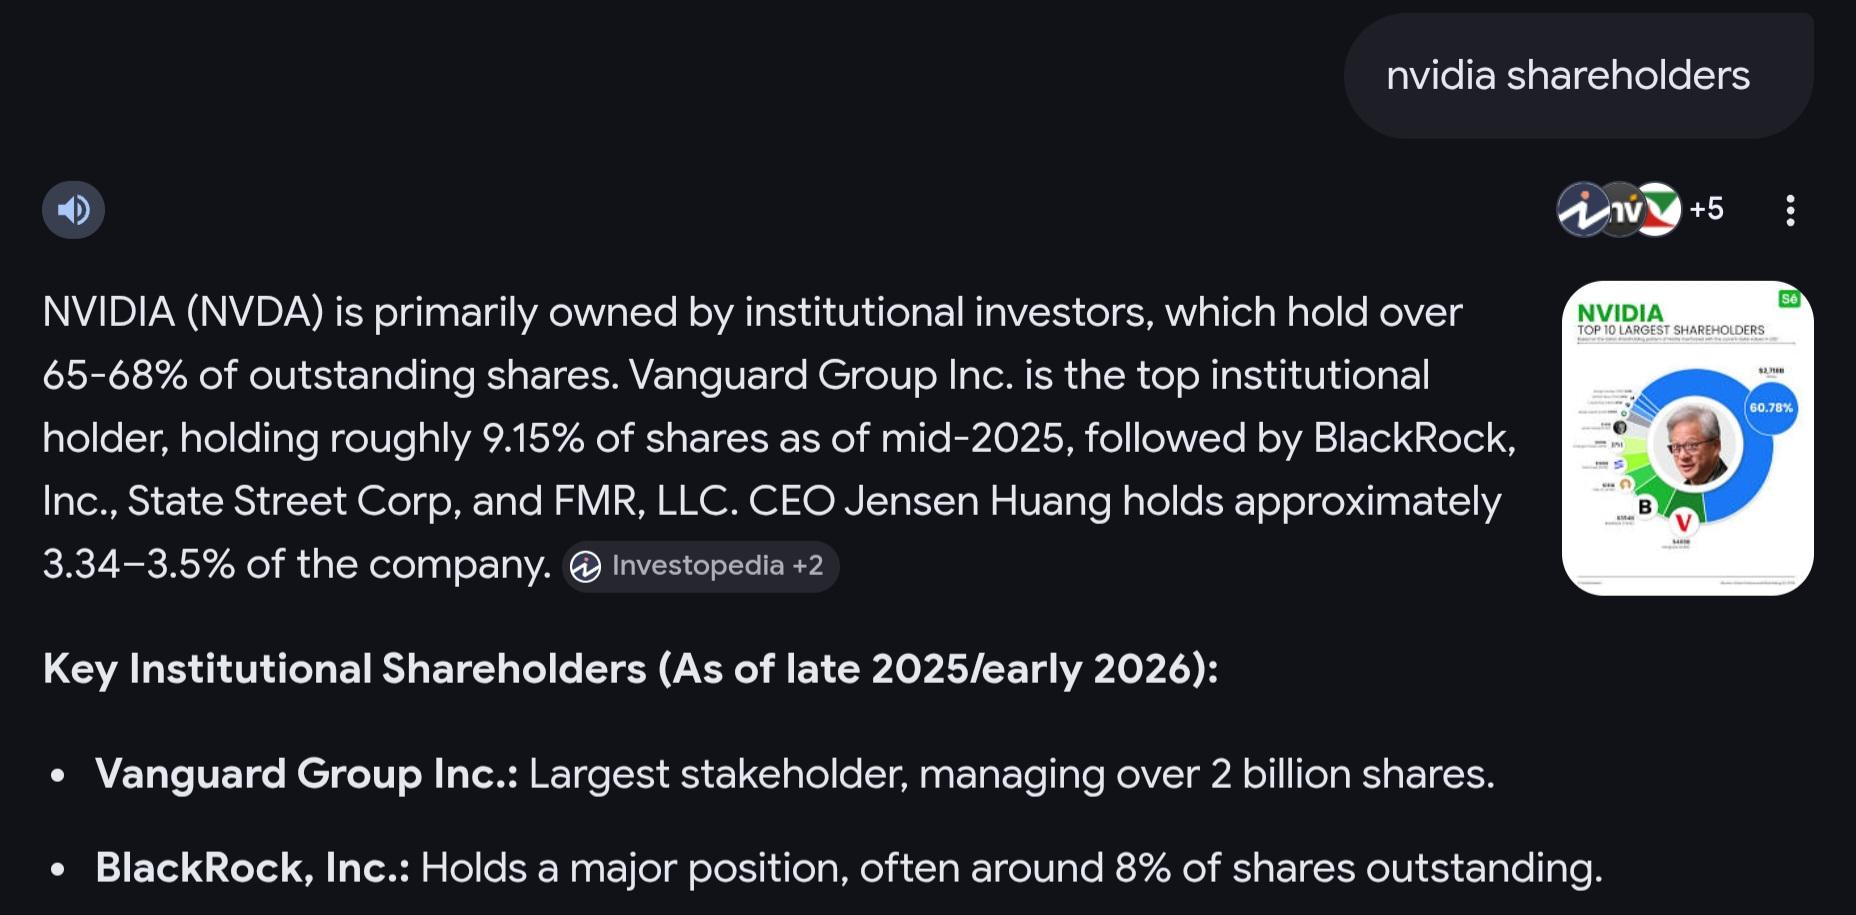Click the dark middle source icon
This screenshot has width=1856, height=915.
[1622, 210]
